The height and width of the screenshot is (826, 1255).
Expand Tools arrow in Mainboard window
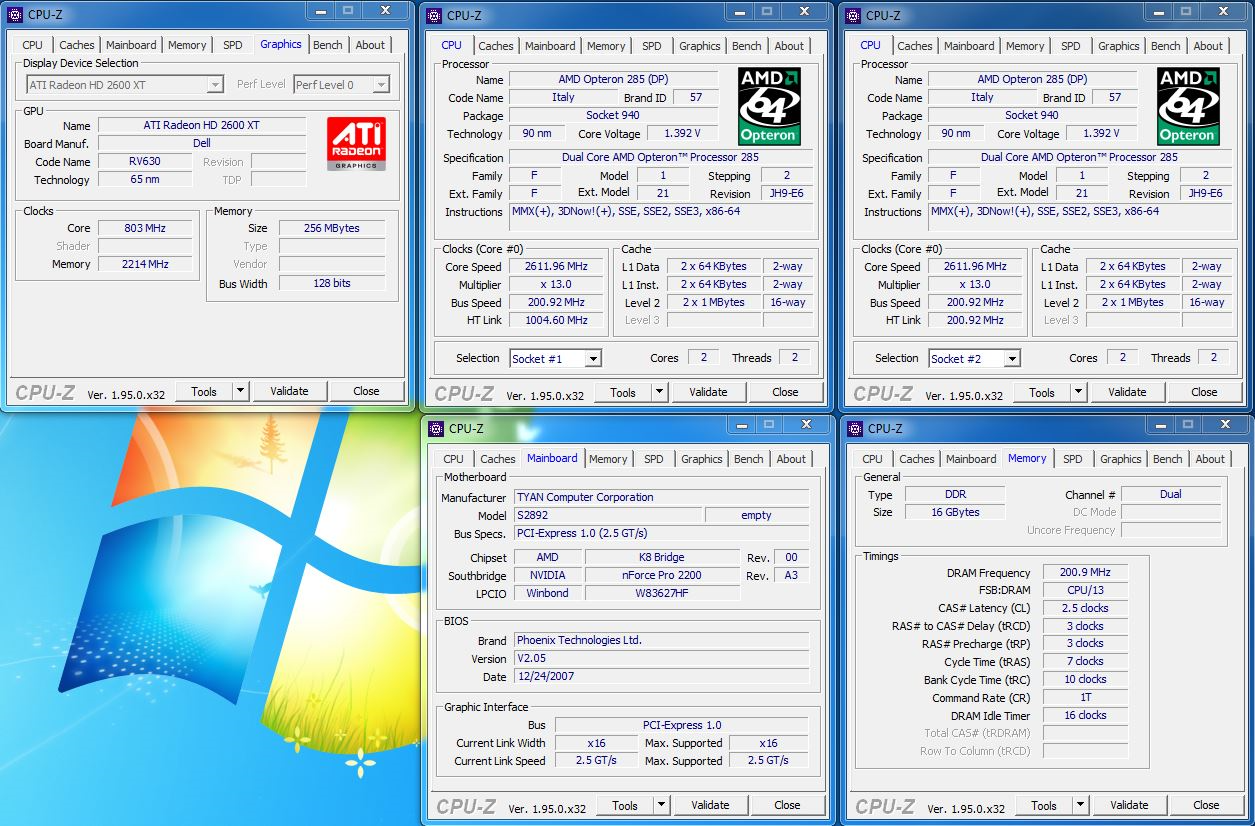coord(661,805)
